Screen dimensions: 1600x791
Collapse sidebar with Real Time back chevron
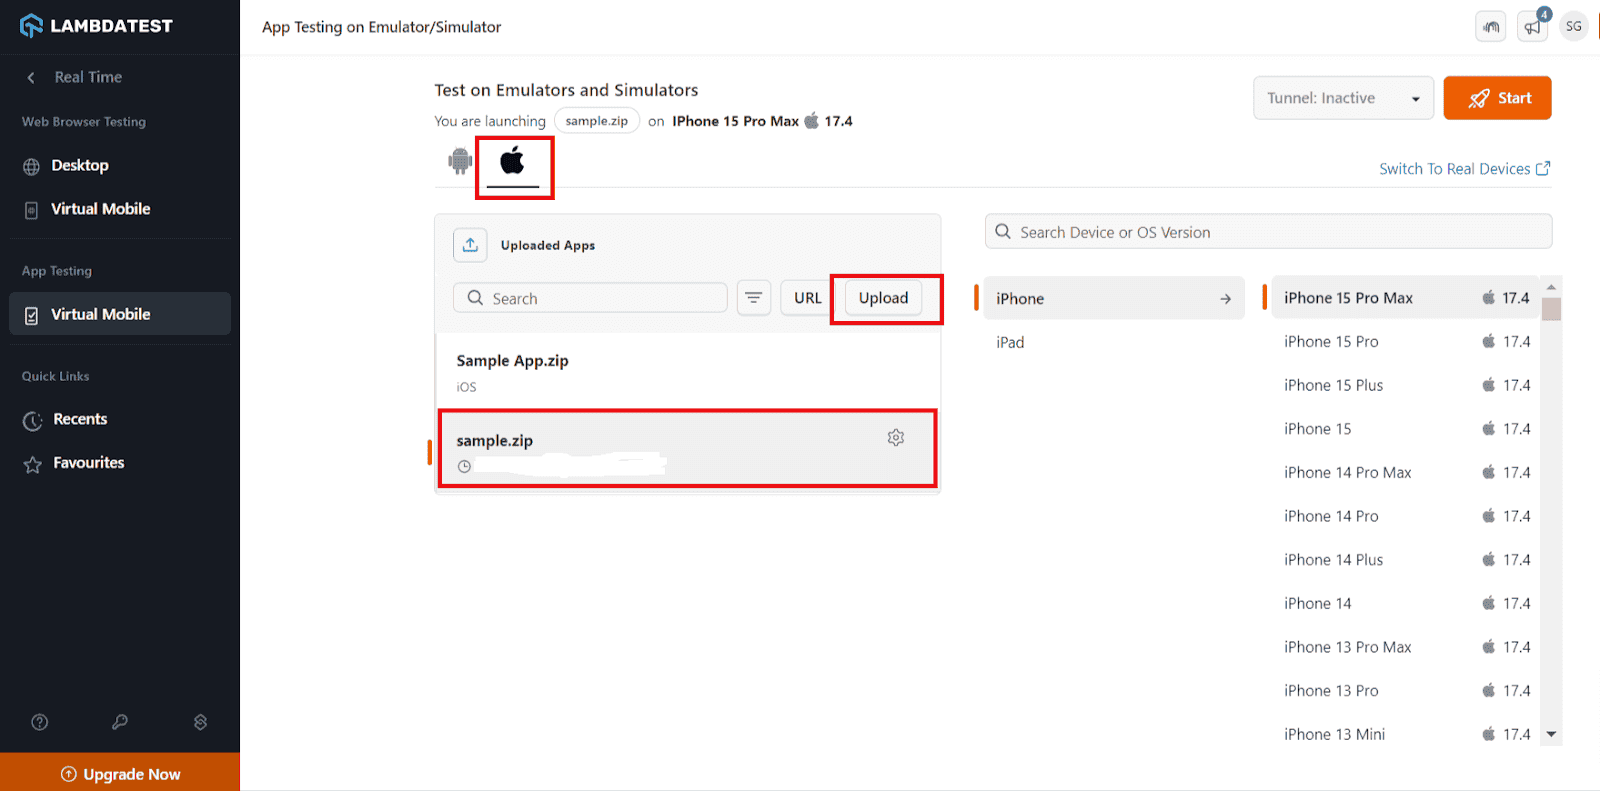pyautogui.click(x=31, y=77)
